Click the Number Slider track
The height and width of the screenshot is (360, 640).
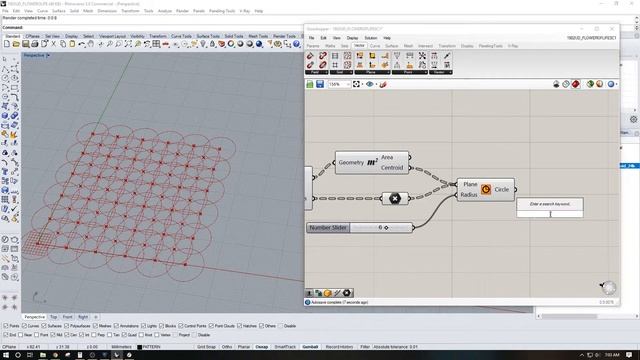[x=381, y=228]
